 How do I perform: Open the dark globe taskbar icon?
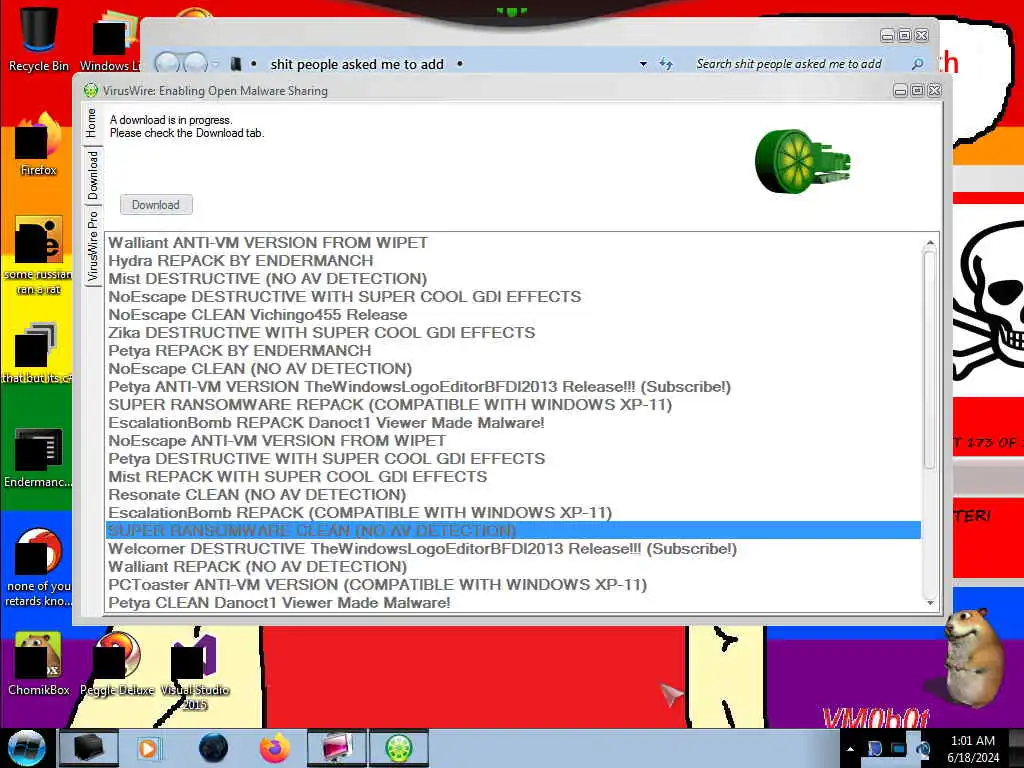click(x=214, y=748)
